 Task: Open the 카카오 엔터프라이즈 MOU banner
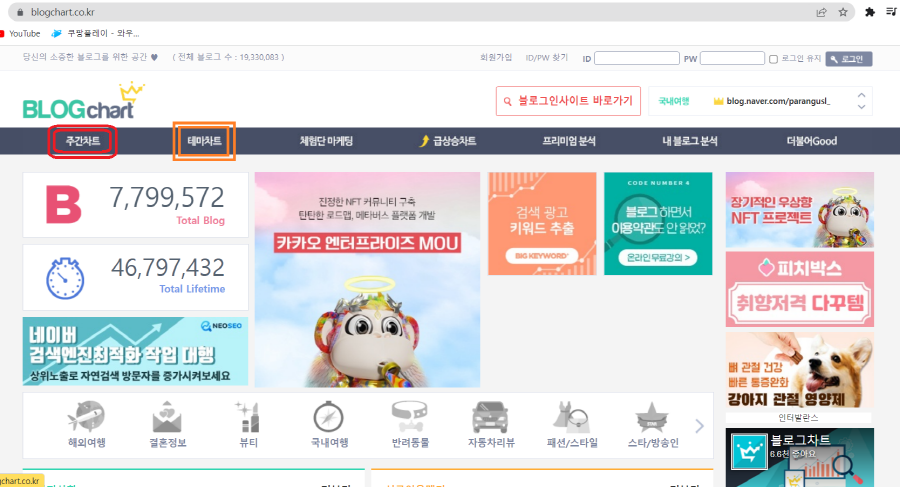367,280
